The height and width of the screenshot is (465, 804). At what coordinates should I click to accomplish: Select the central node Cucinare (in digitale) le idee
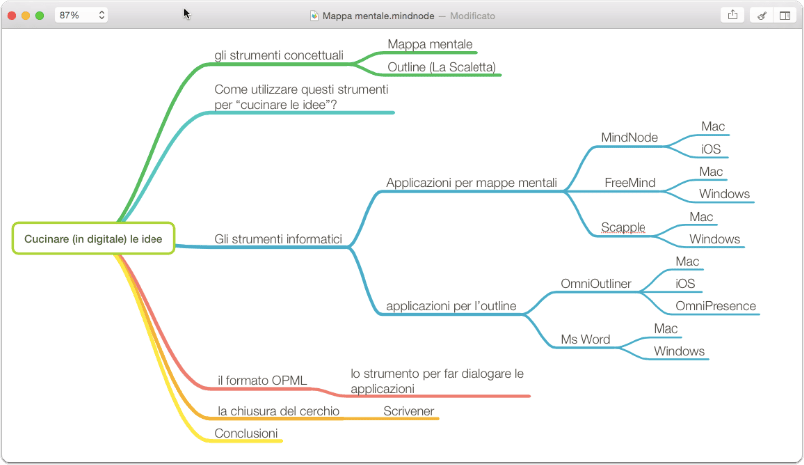[x=93, y=238]
